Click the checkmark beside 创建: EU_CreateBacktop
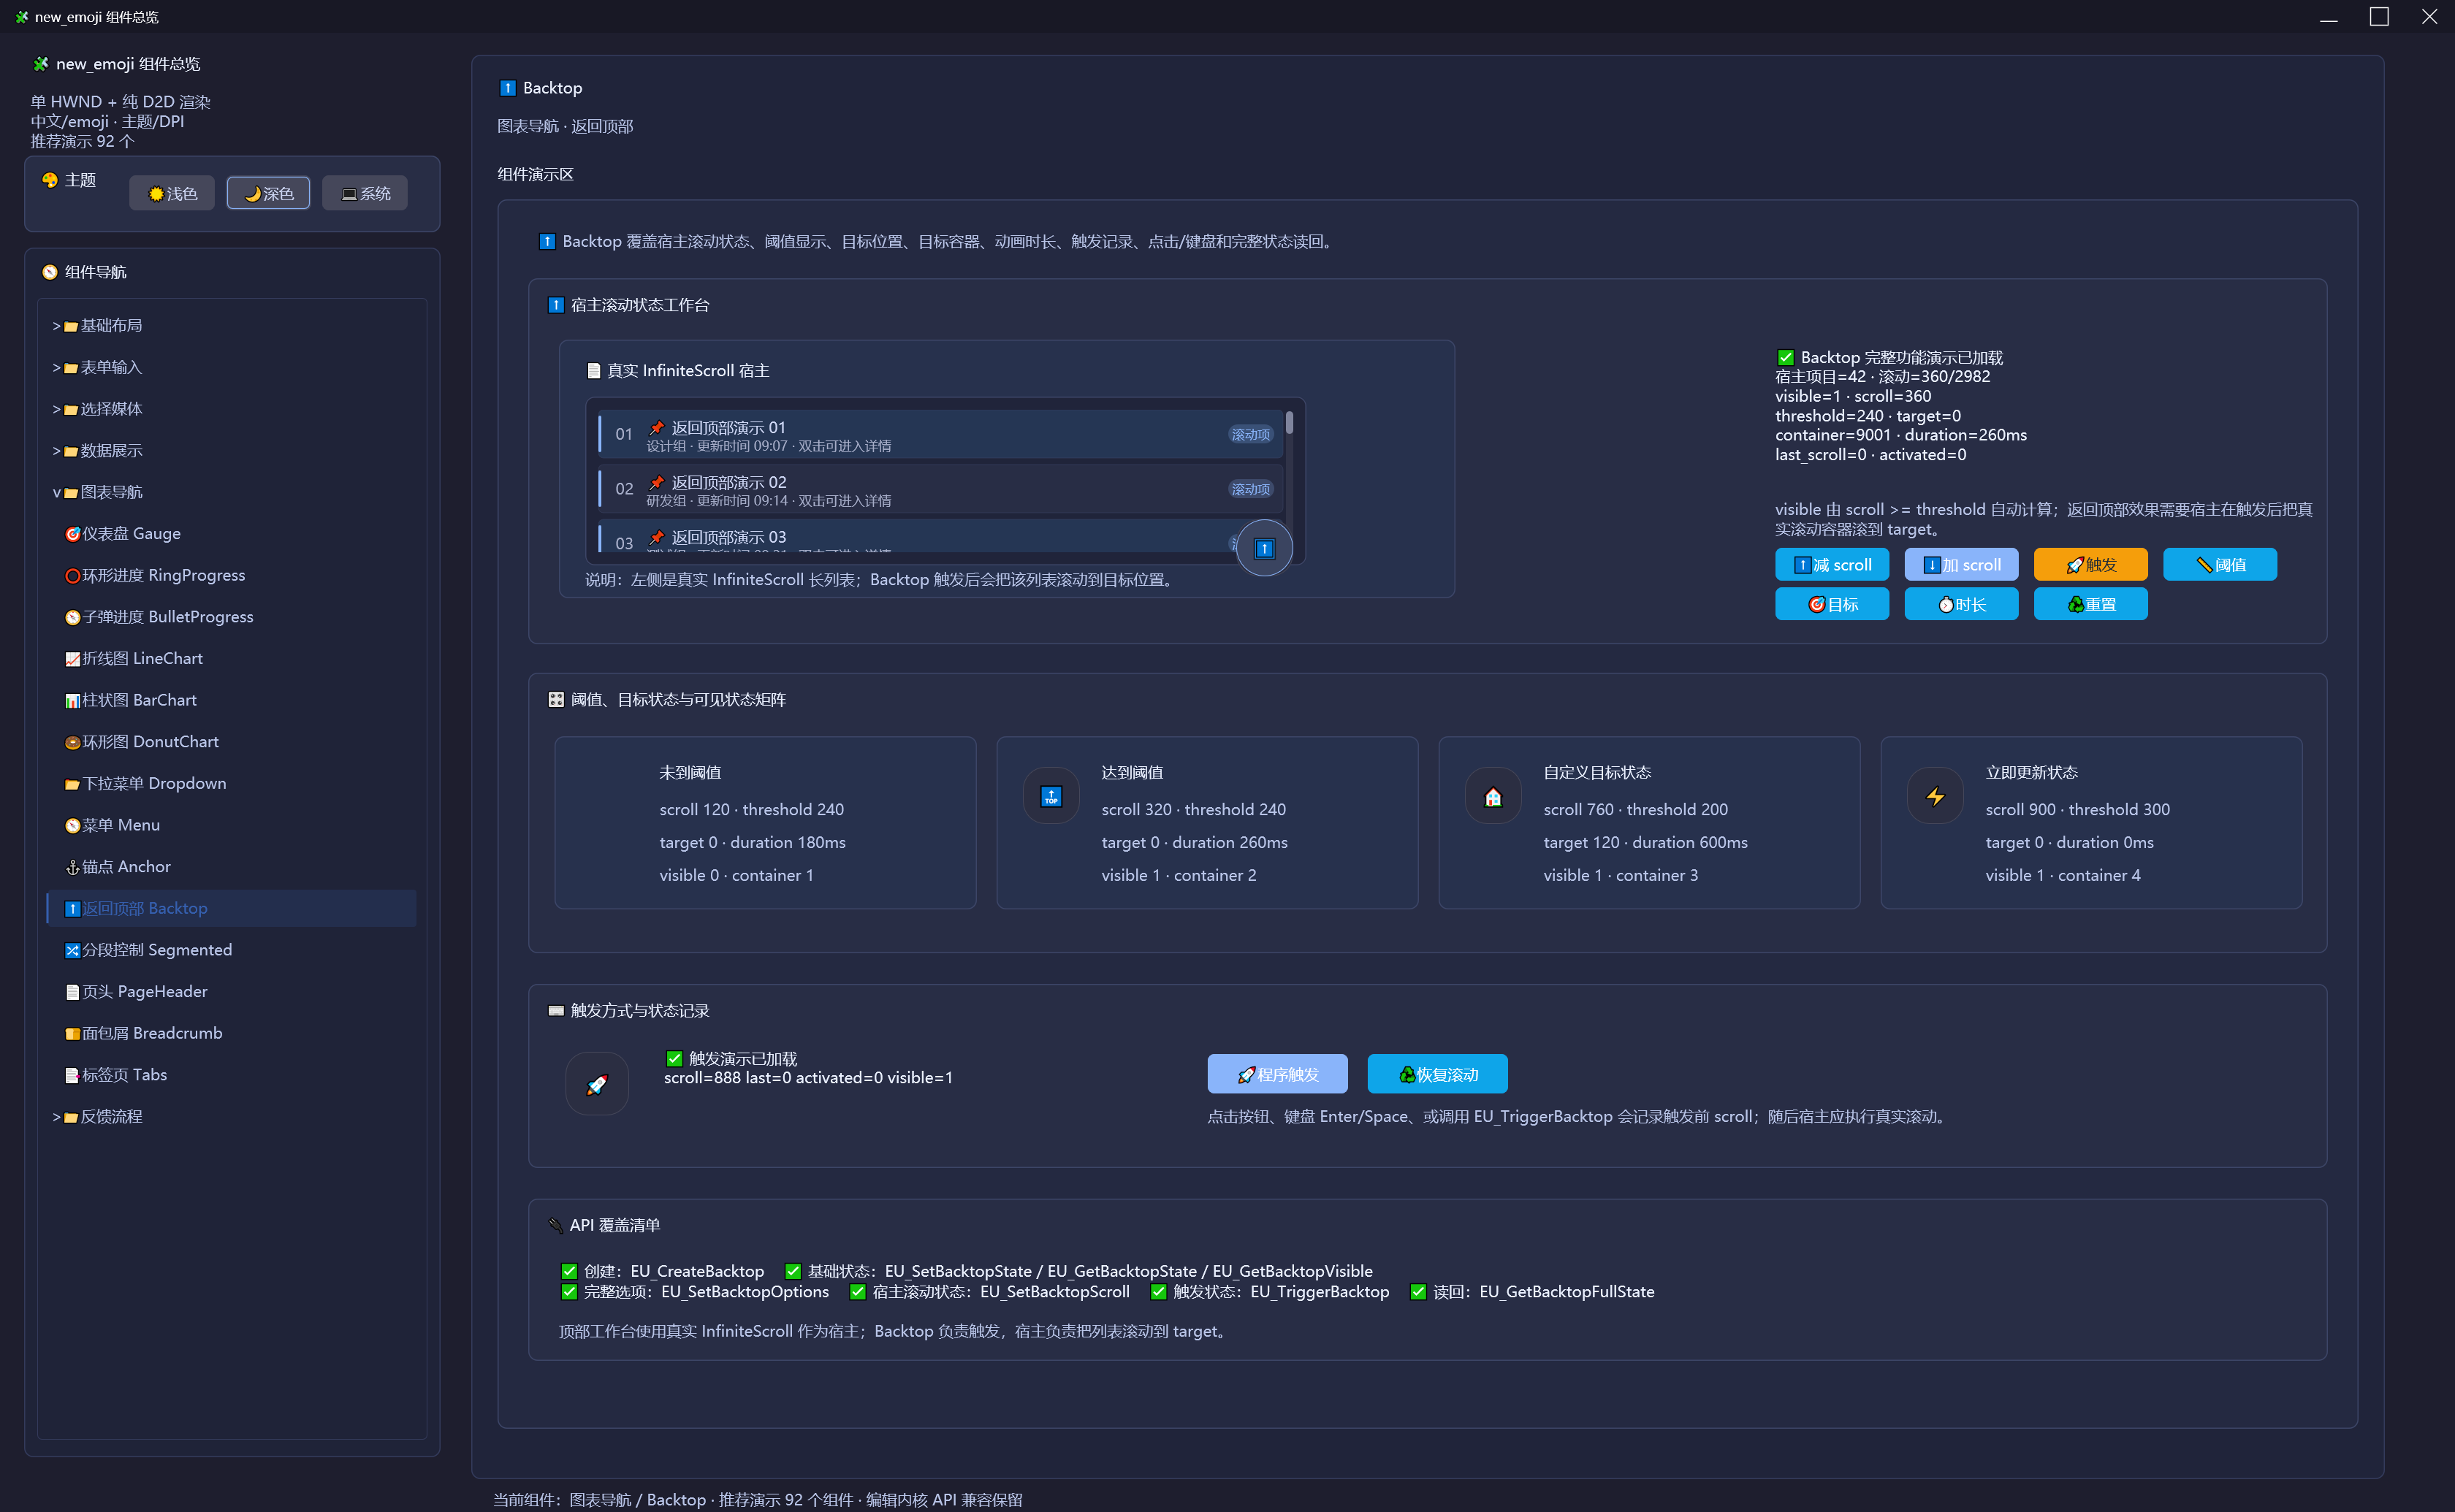2455x1512 pixels. (569, 1271)
